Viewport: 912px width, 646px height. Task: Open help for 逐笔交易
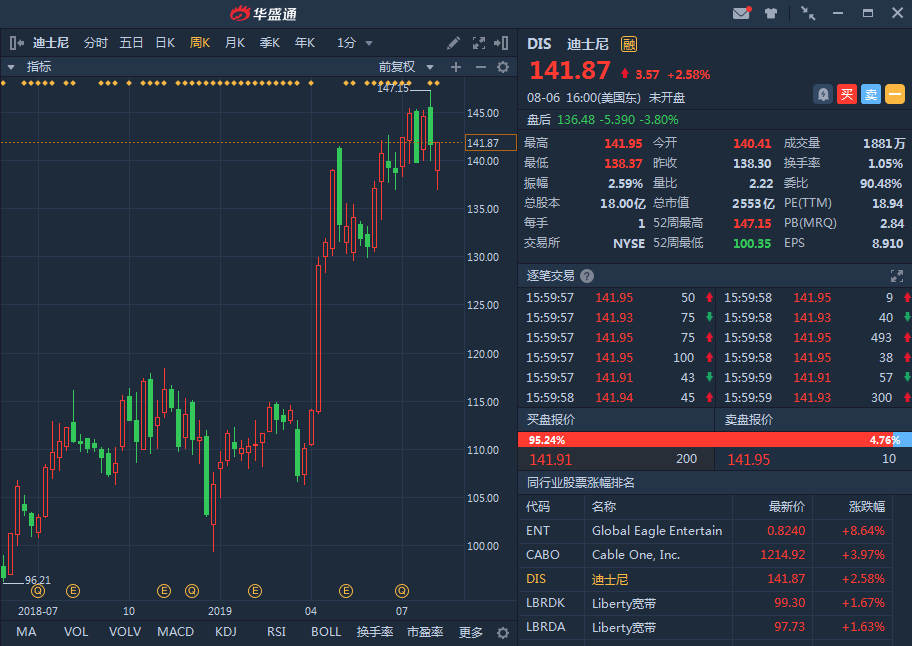[587, 276]
